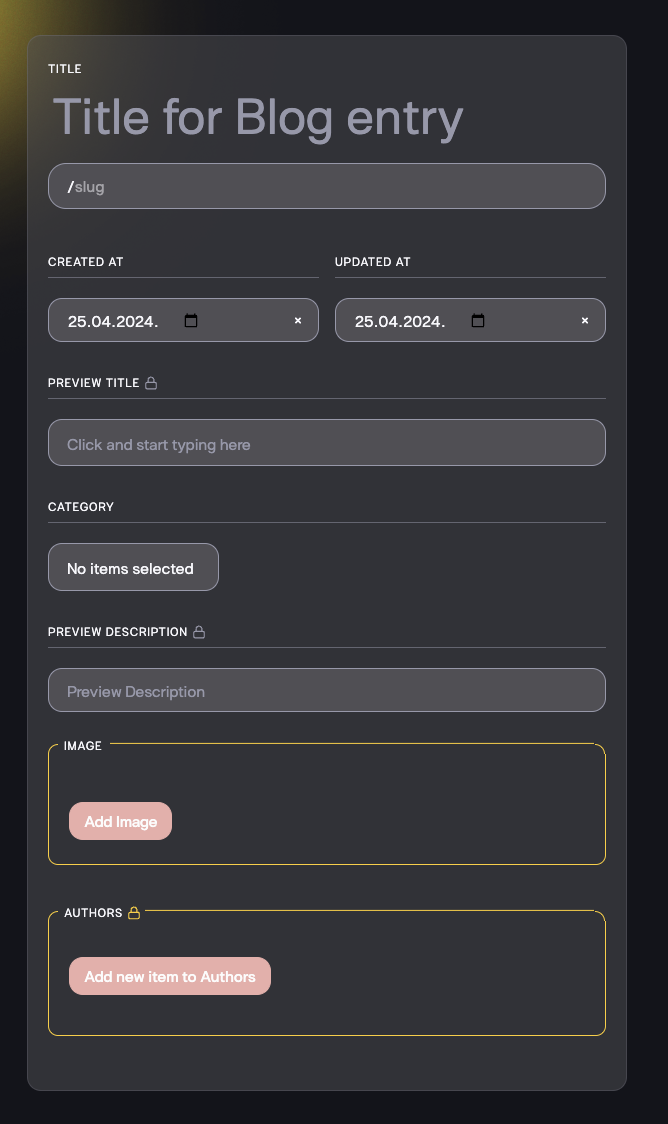Click the Category section label
Screen dimensions: 668x1124
click(81, 507)
